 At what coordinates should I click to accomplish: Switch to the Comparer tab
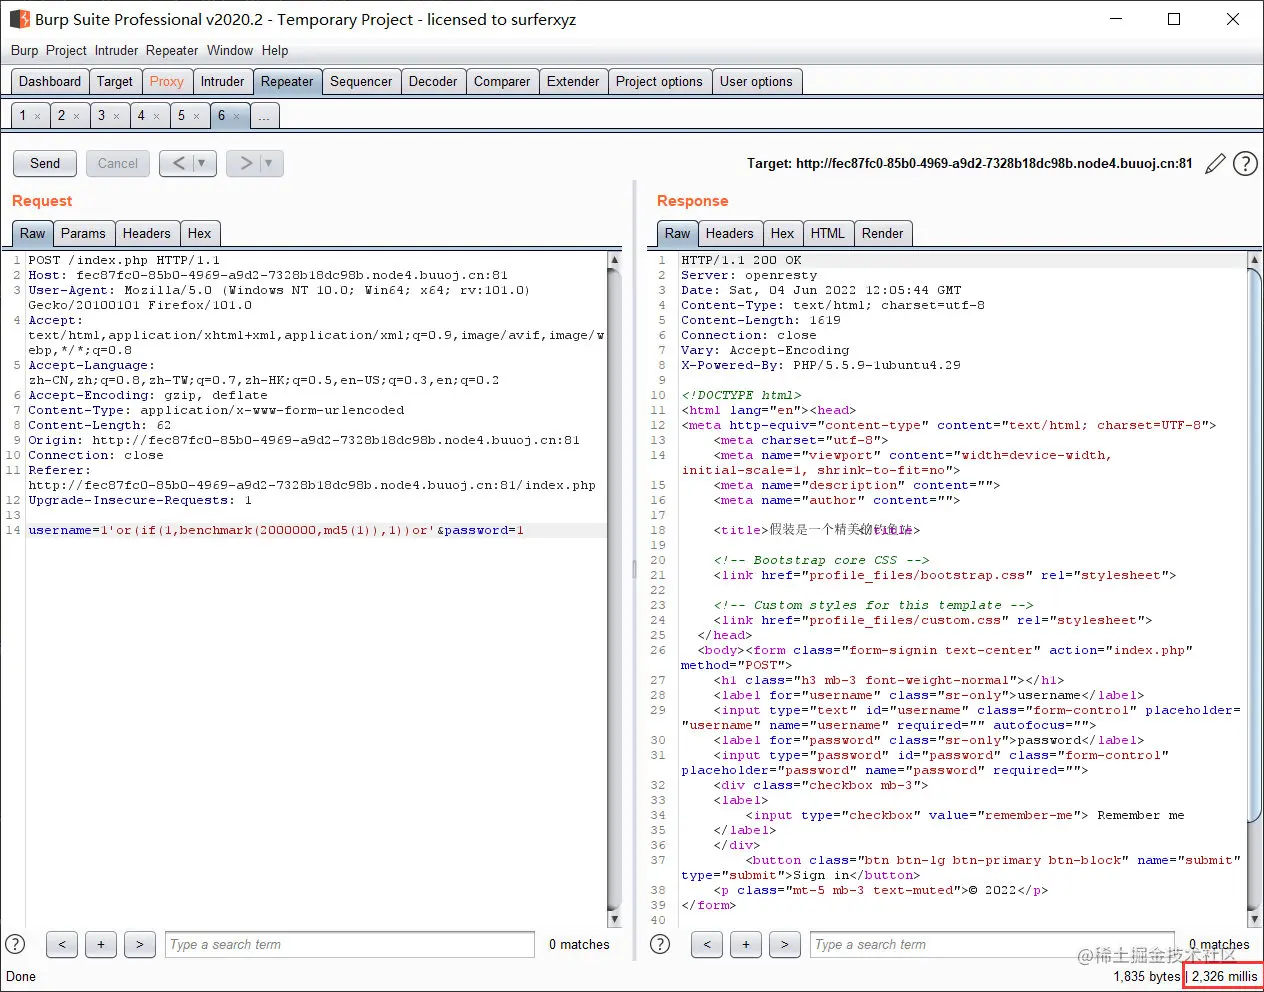(502, 82)
